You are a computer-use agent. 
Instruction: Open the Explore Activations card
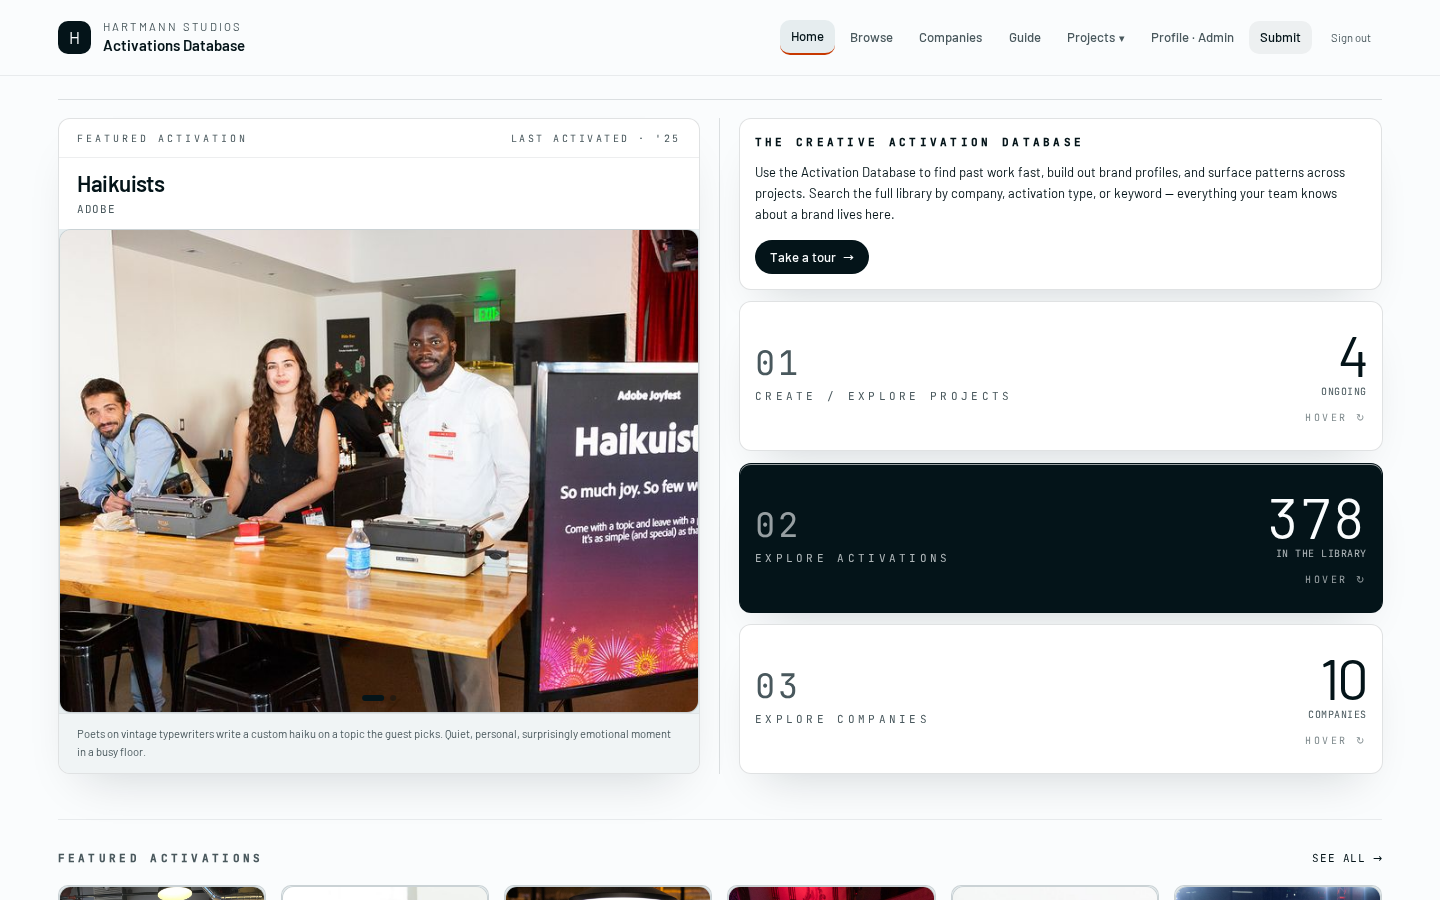pos(1060,538)
